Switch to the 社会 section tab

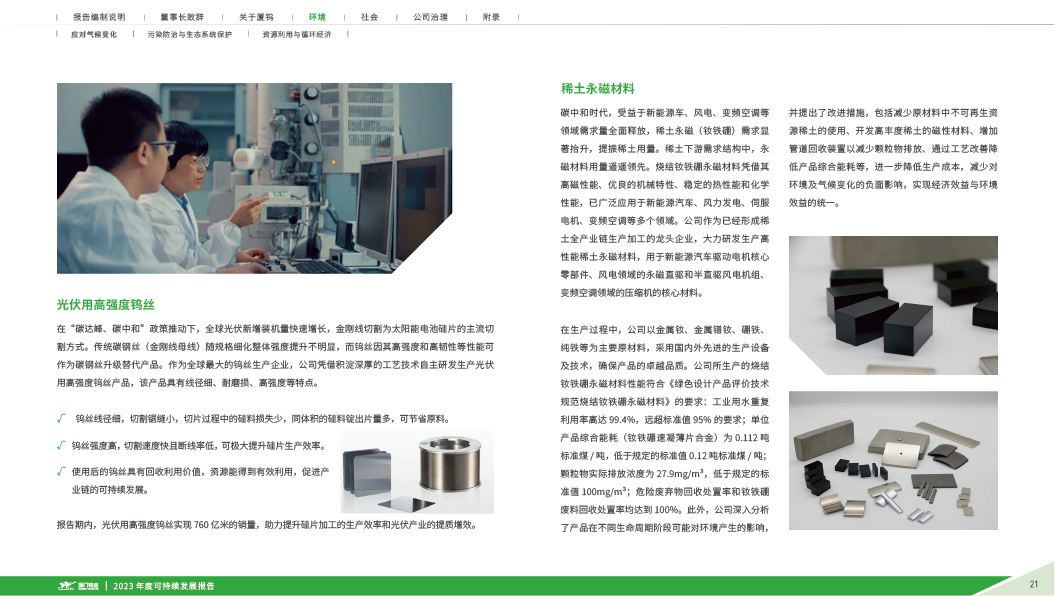[370, 18]
